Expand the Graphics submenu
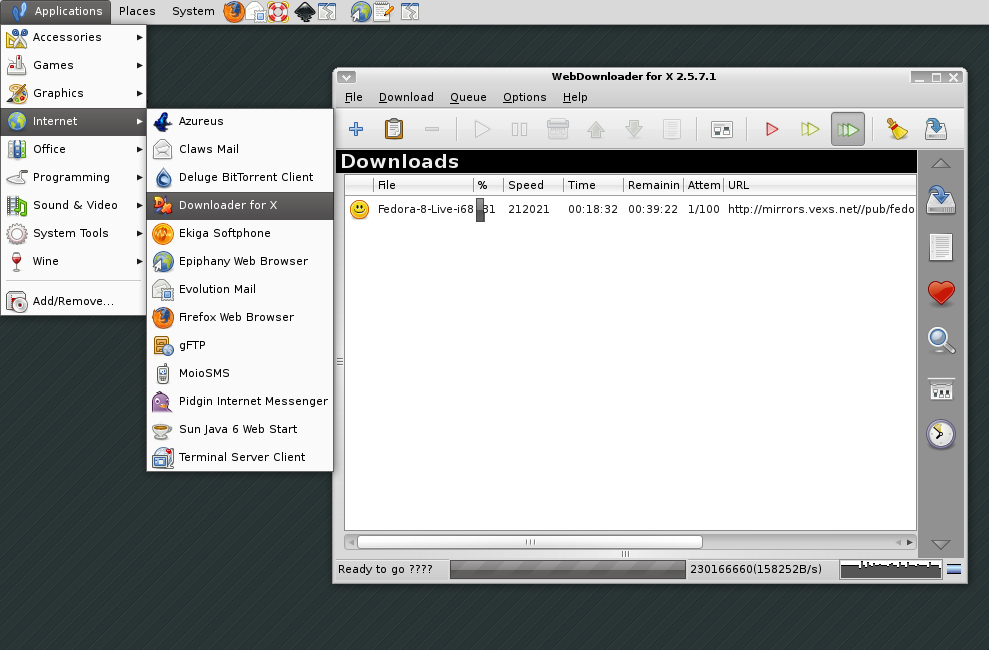This screenshot has width=989, height=650. coord(73,93)
